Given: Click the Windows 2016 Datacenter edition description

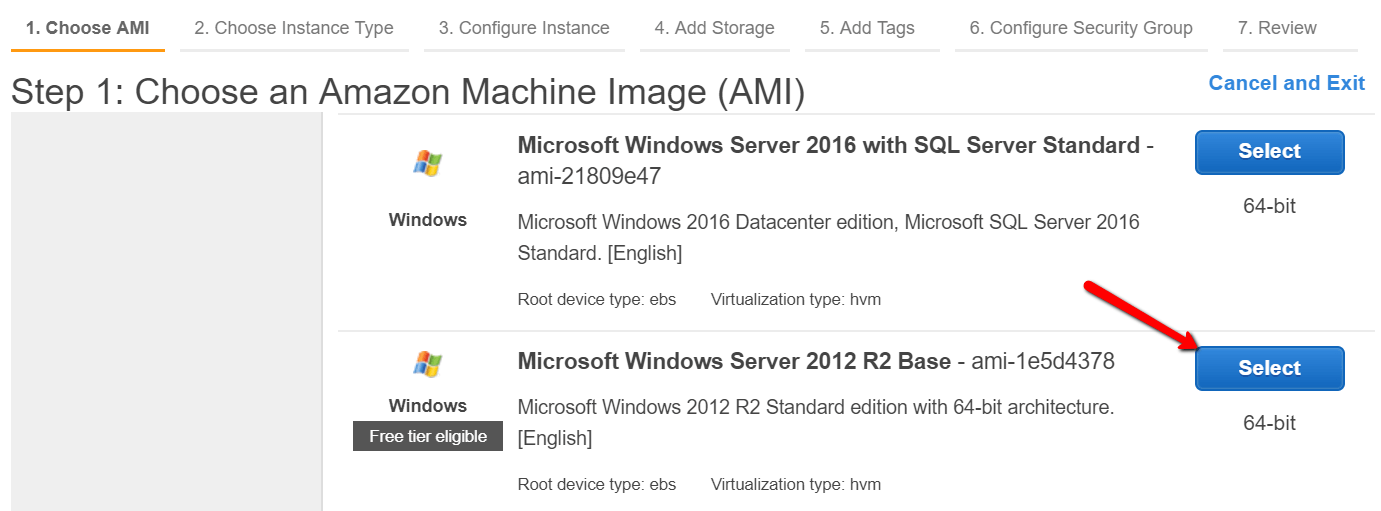Looking at the screenshot, I should [828, 237].
